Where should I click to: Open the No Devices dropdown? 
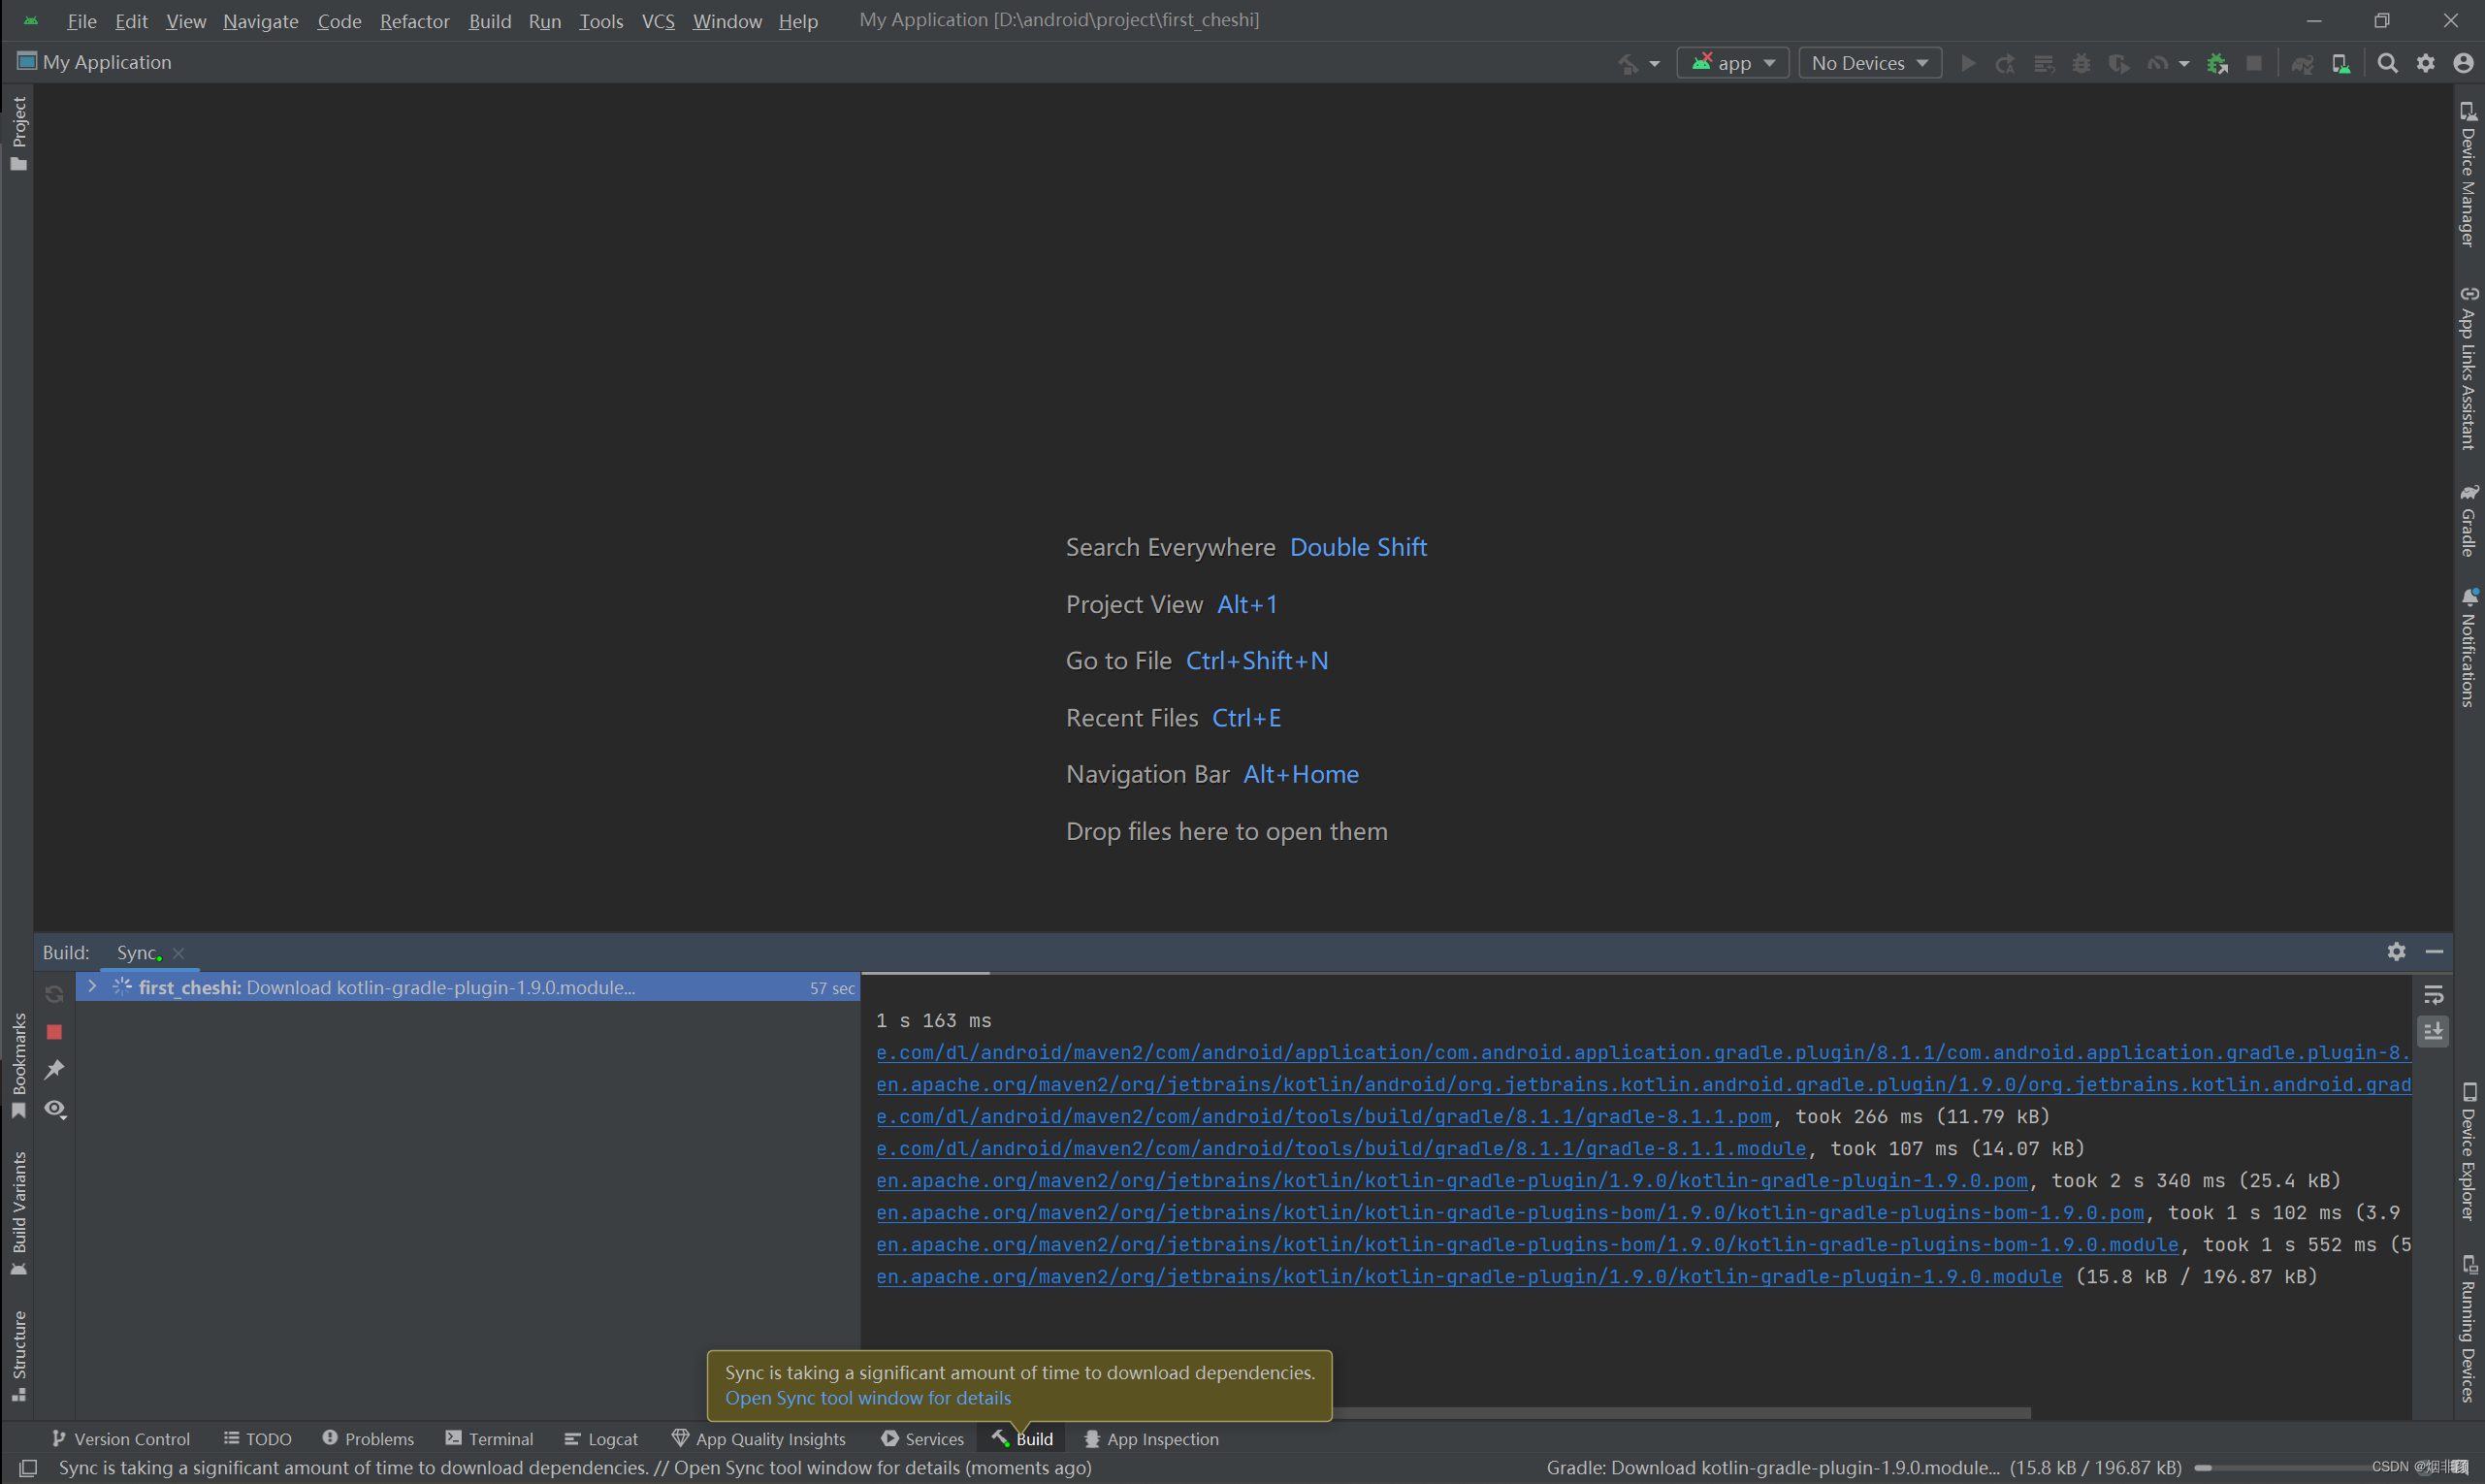pos(1869,63)
